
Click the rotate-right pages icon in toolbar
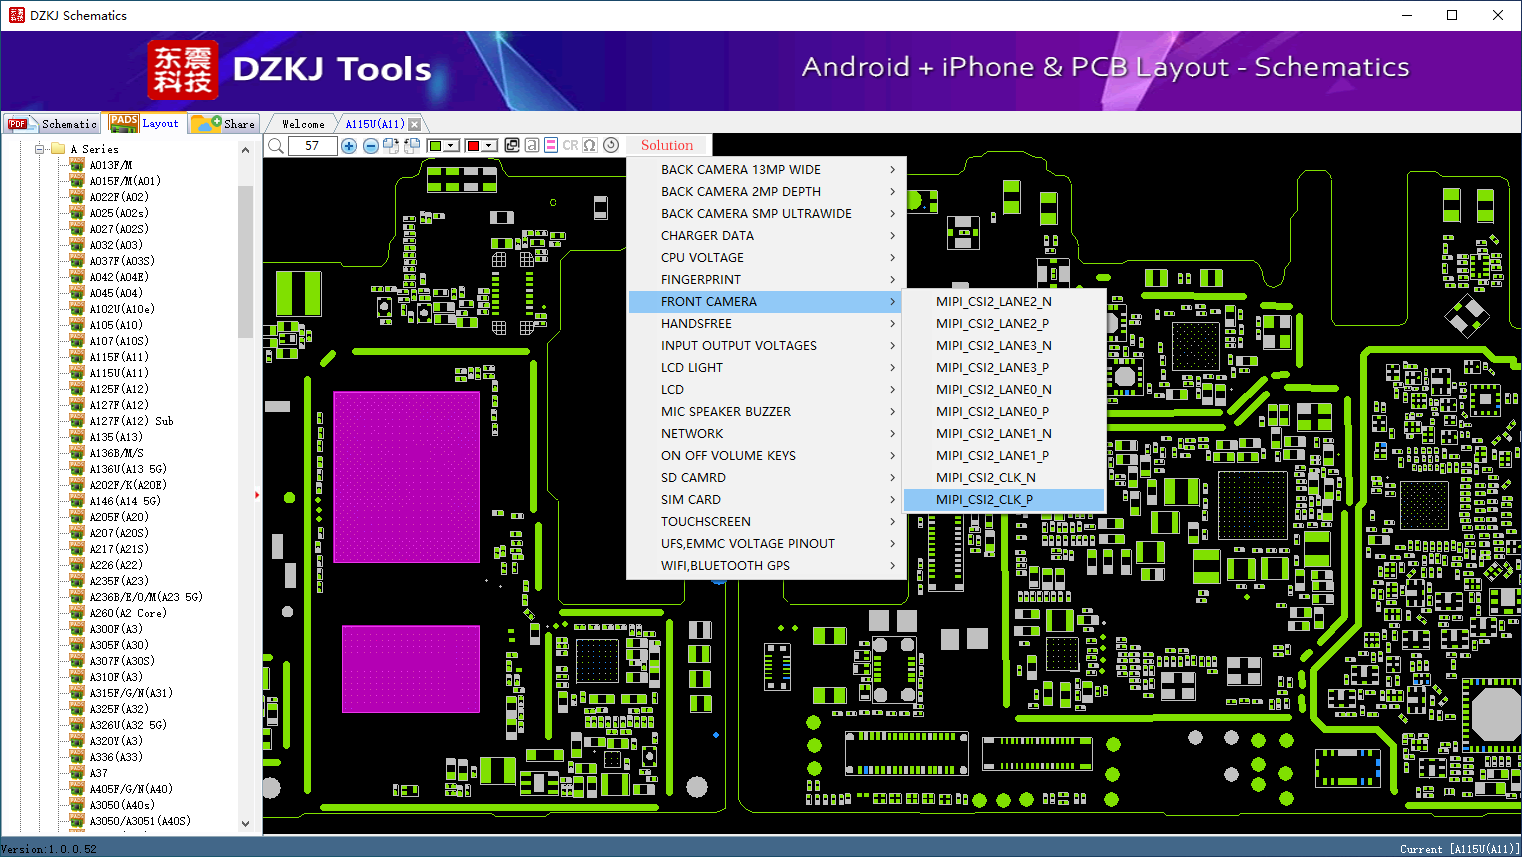point(391,146)
